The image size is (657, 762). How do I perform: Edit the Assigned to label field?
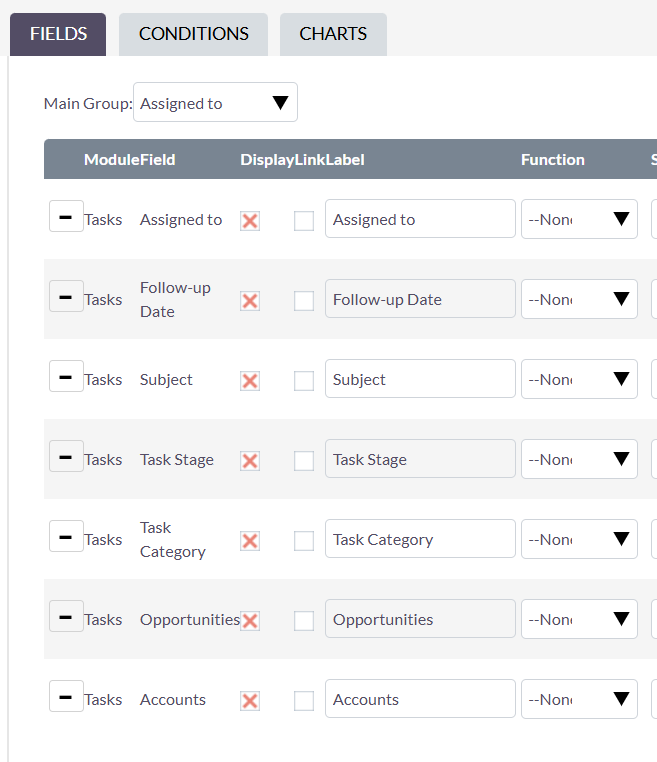[420, 219]
